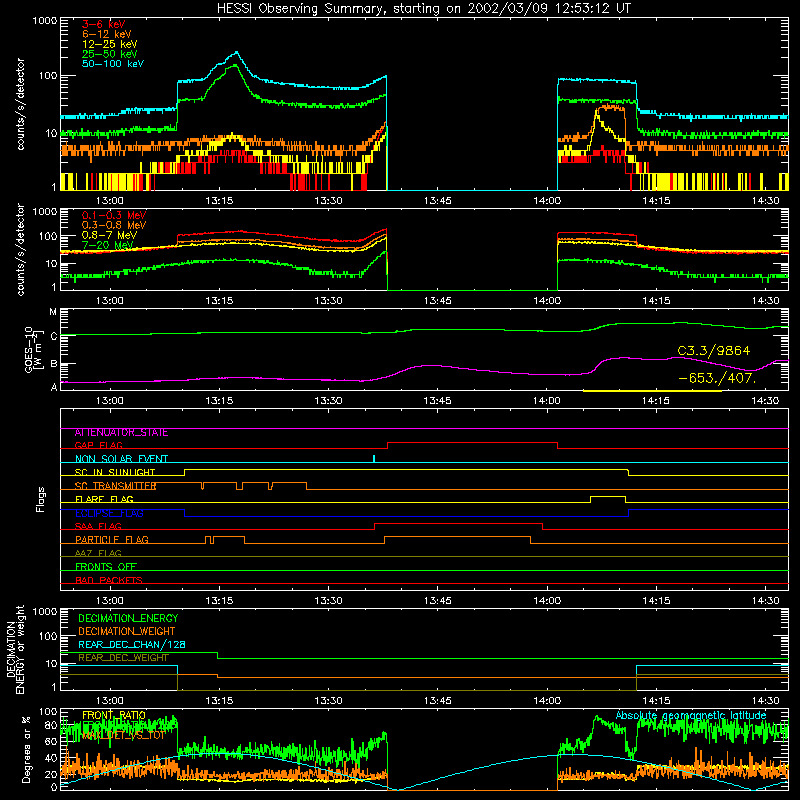Click the 13:45 time label beneath the Flags panel
Viewport: 800px width, 800px height.
click(x=437, y=601)
